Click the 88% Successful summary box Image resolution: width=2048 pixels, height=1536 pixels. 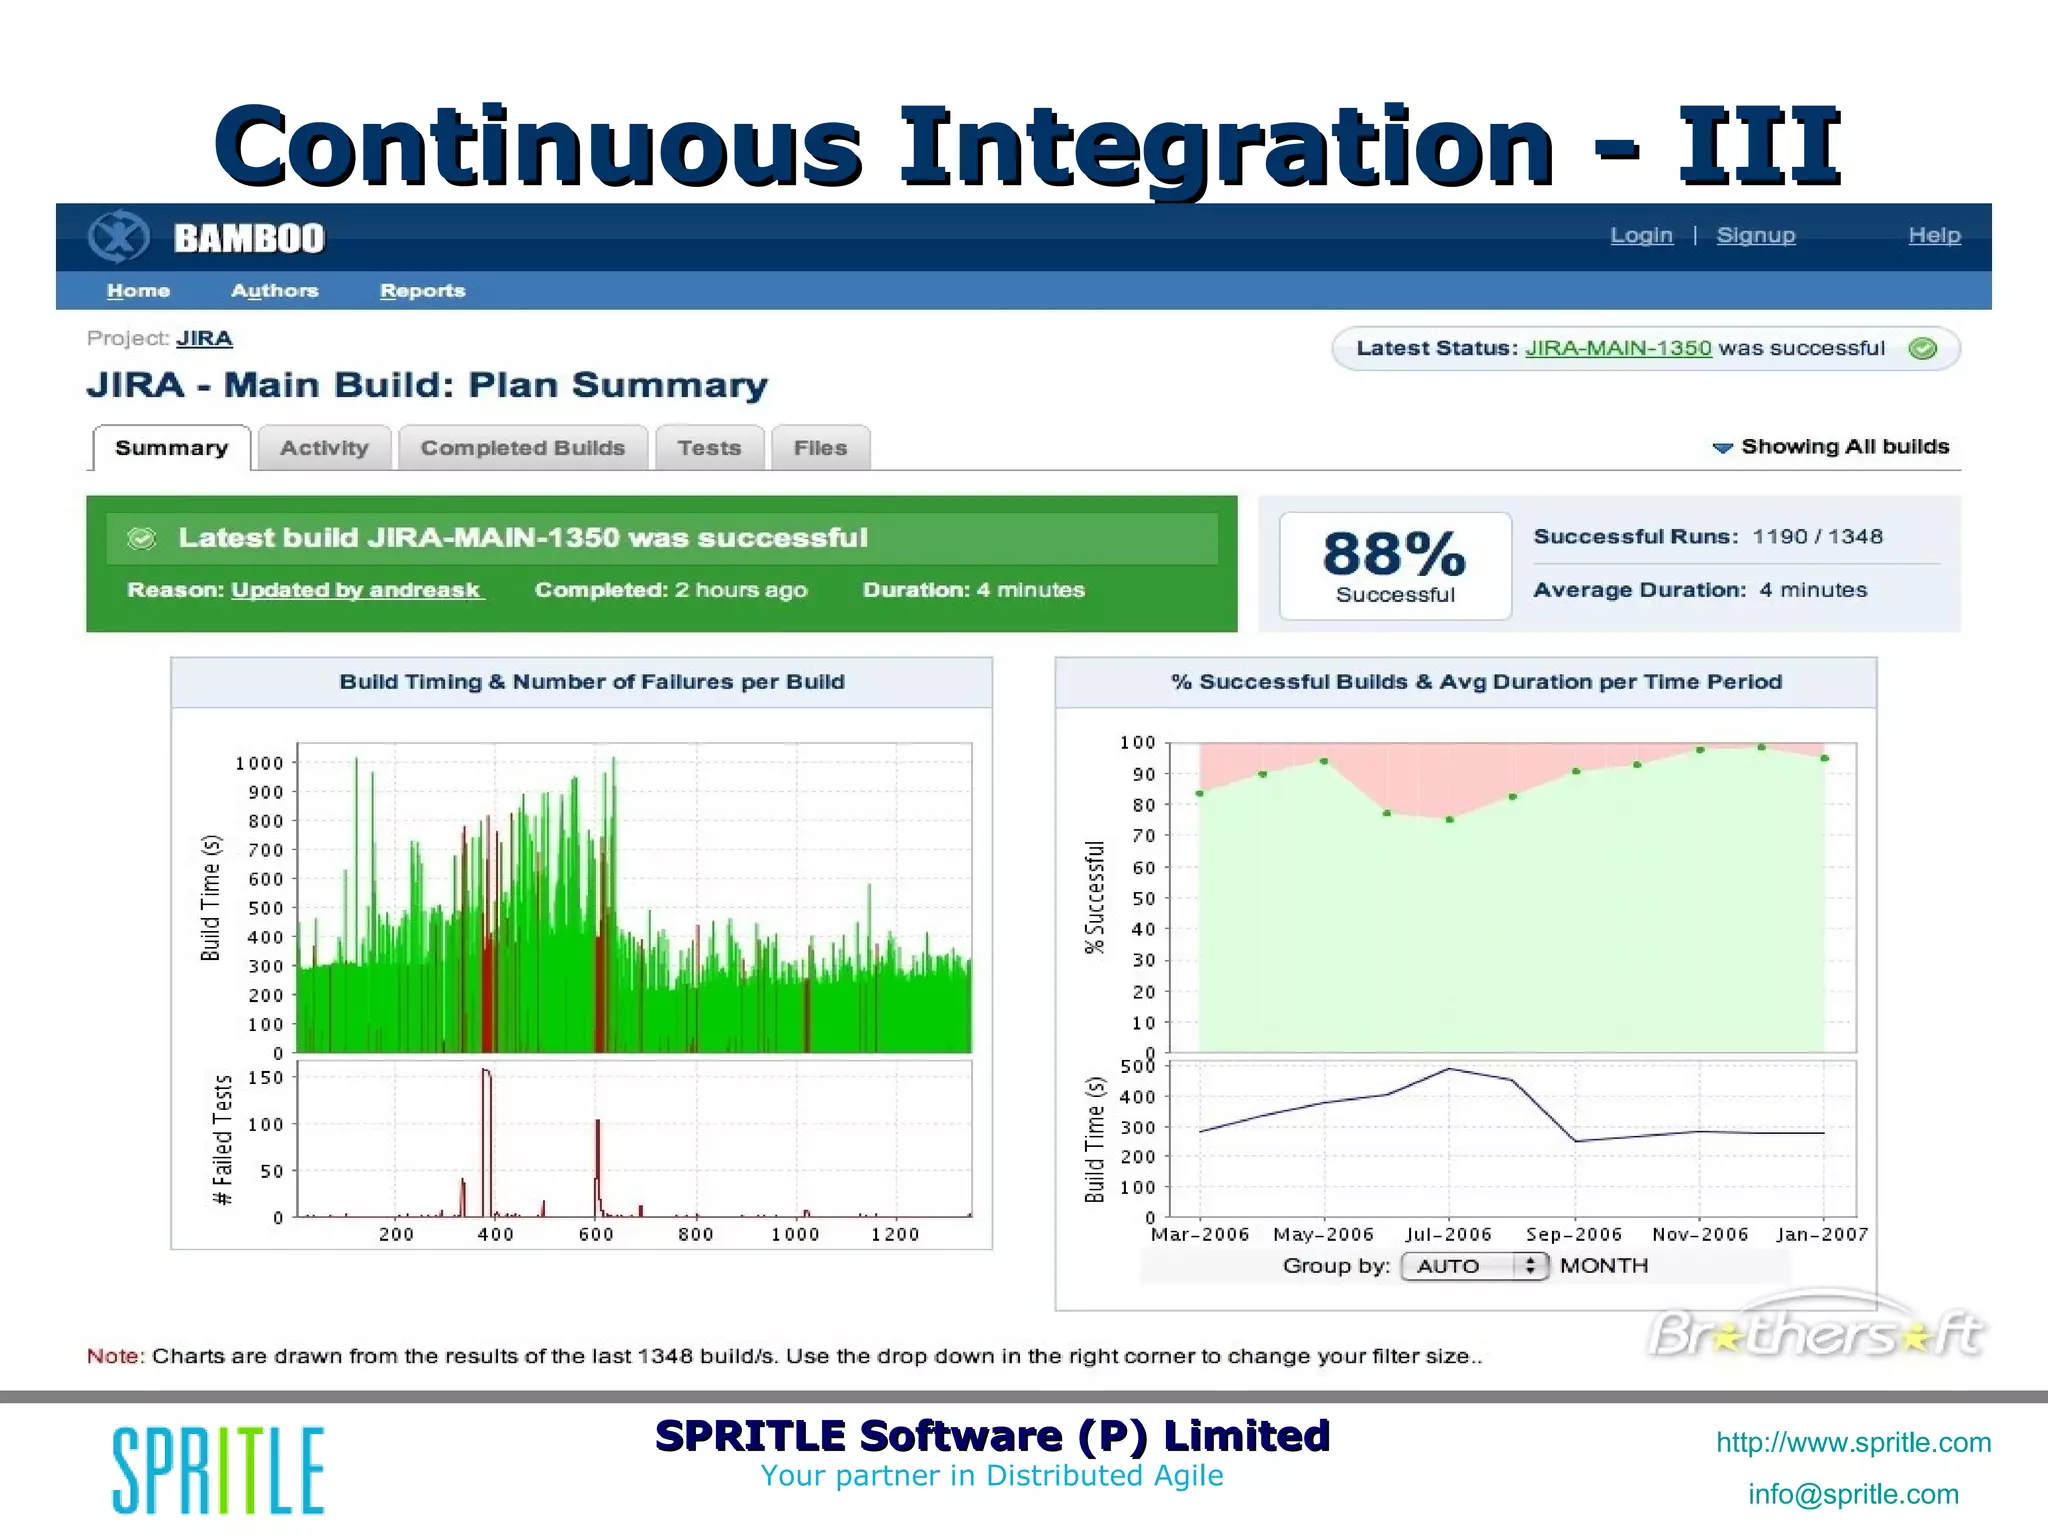pyautogui.click(x=1394, y=566)
